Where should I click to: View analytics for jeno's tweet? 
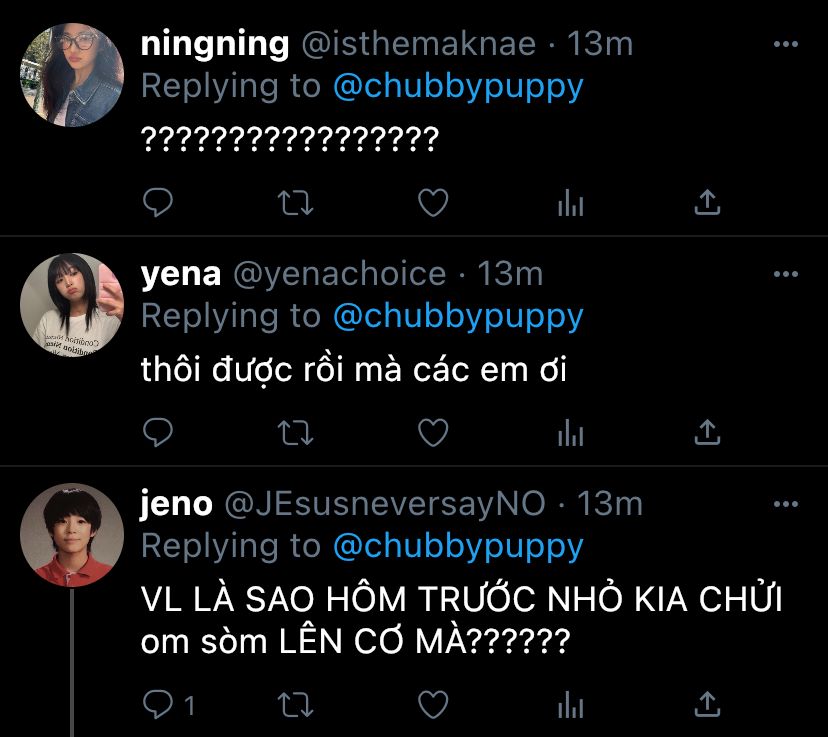click(570, 705)
